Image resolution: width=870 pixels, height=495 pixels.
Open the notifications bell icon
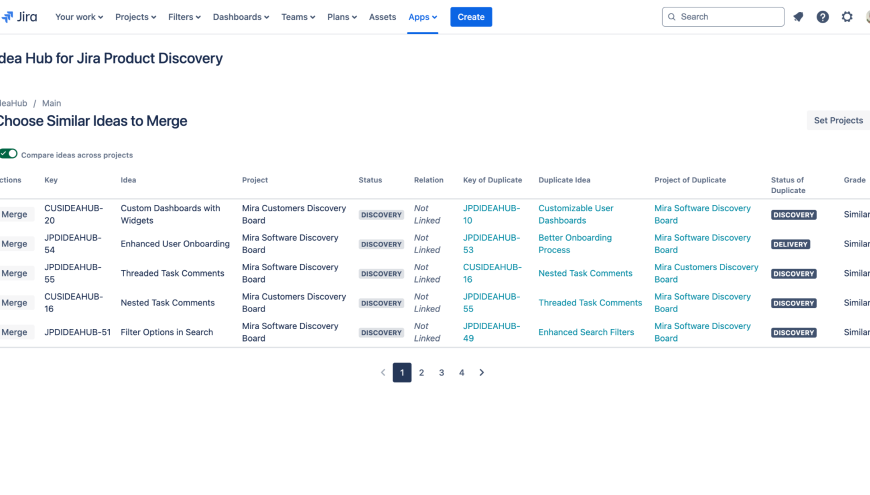click(798, 17)
